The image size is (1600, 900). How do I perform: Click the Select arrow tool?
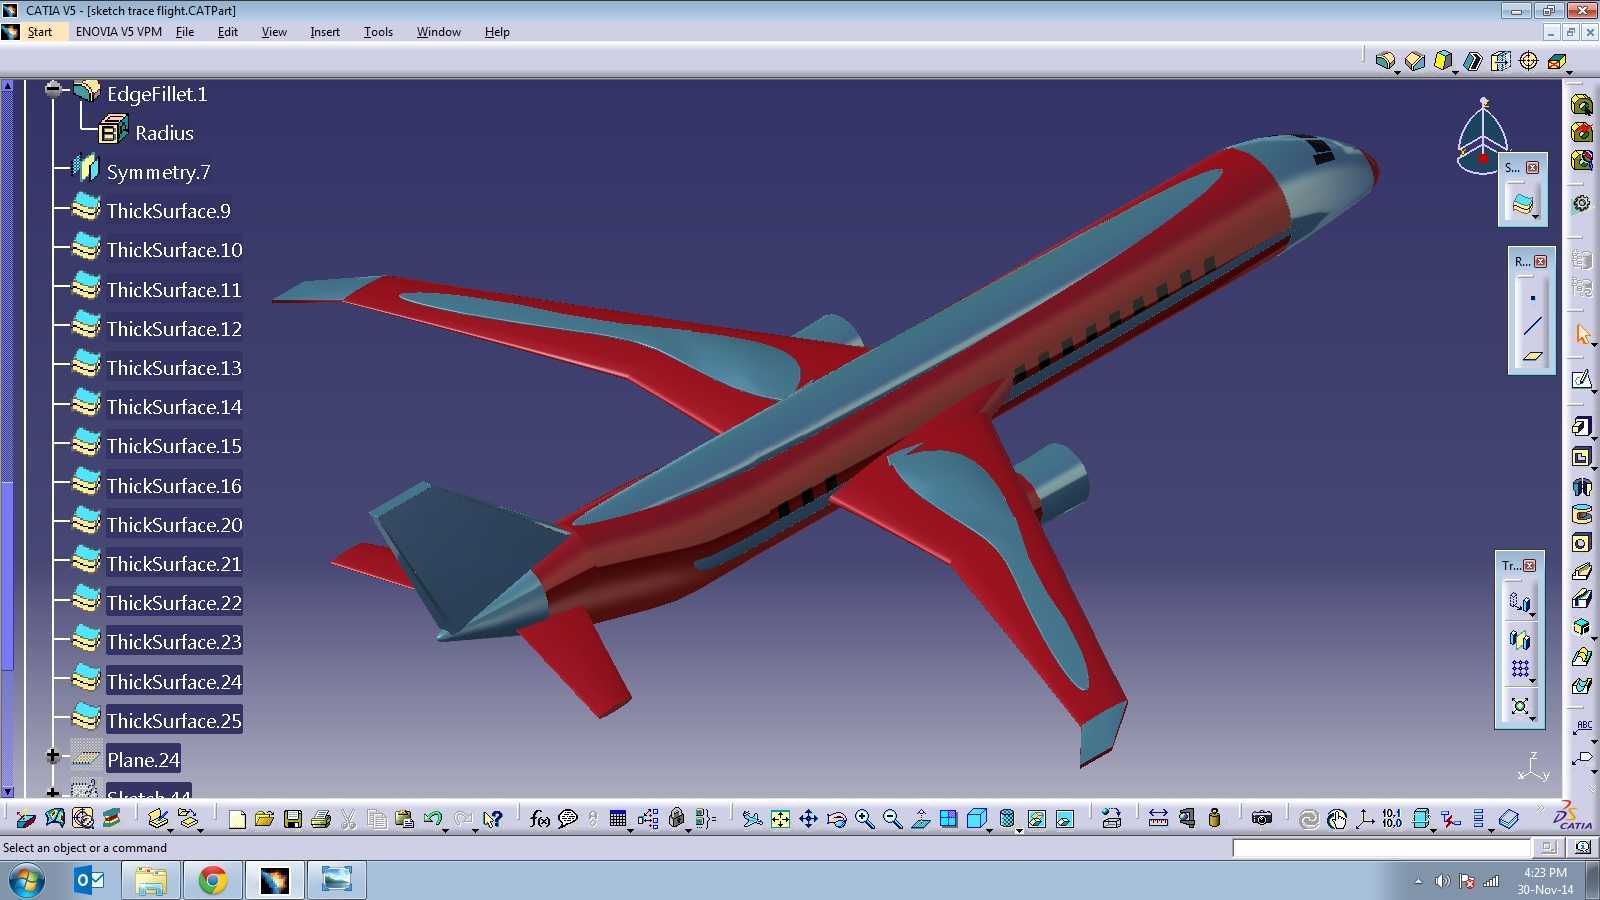1582,334
